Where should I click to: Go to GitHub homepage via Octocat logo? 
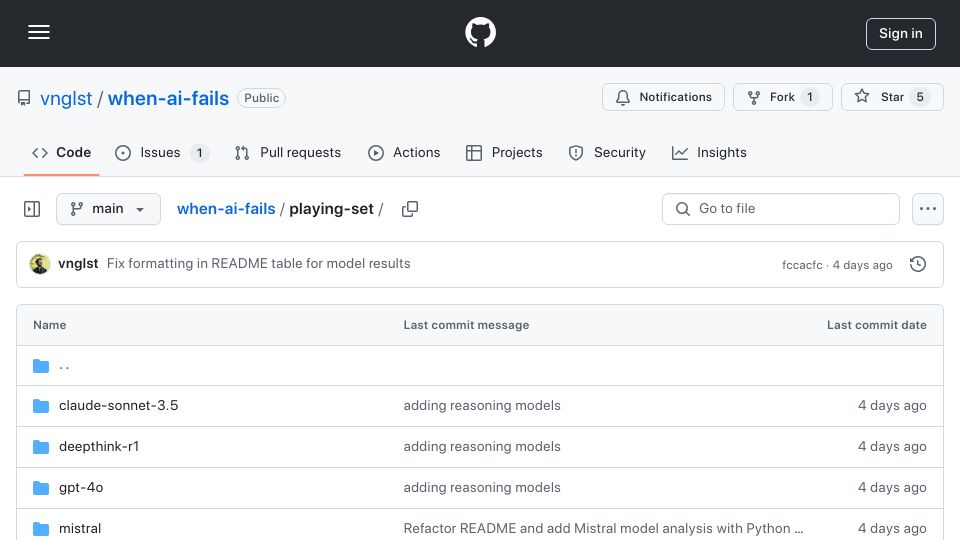(480, 32)
